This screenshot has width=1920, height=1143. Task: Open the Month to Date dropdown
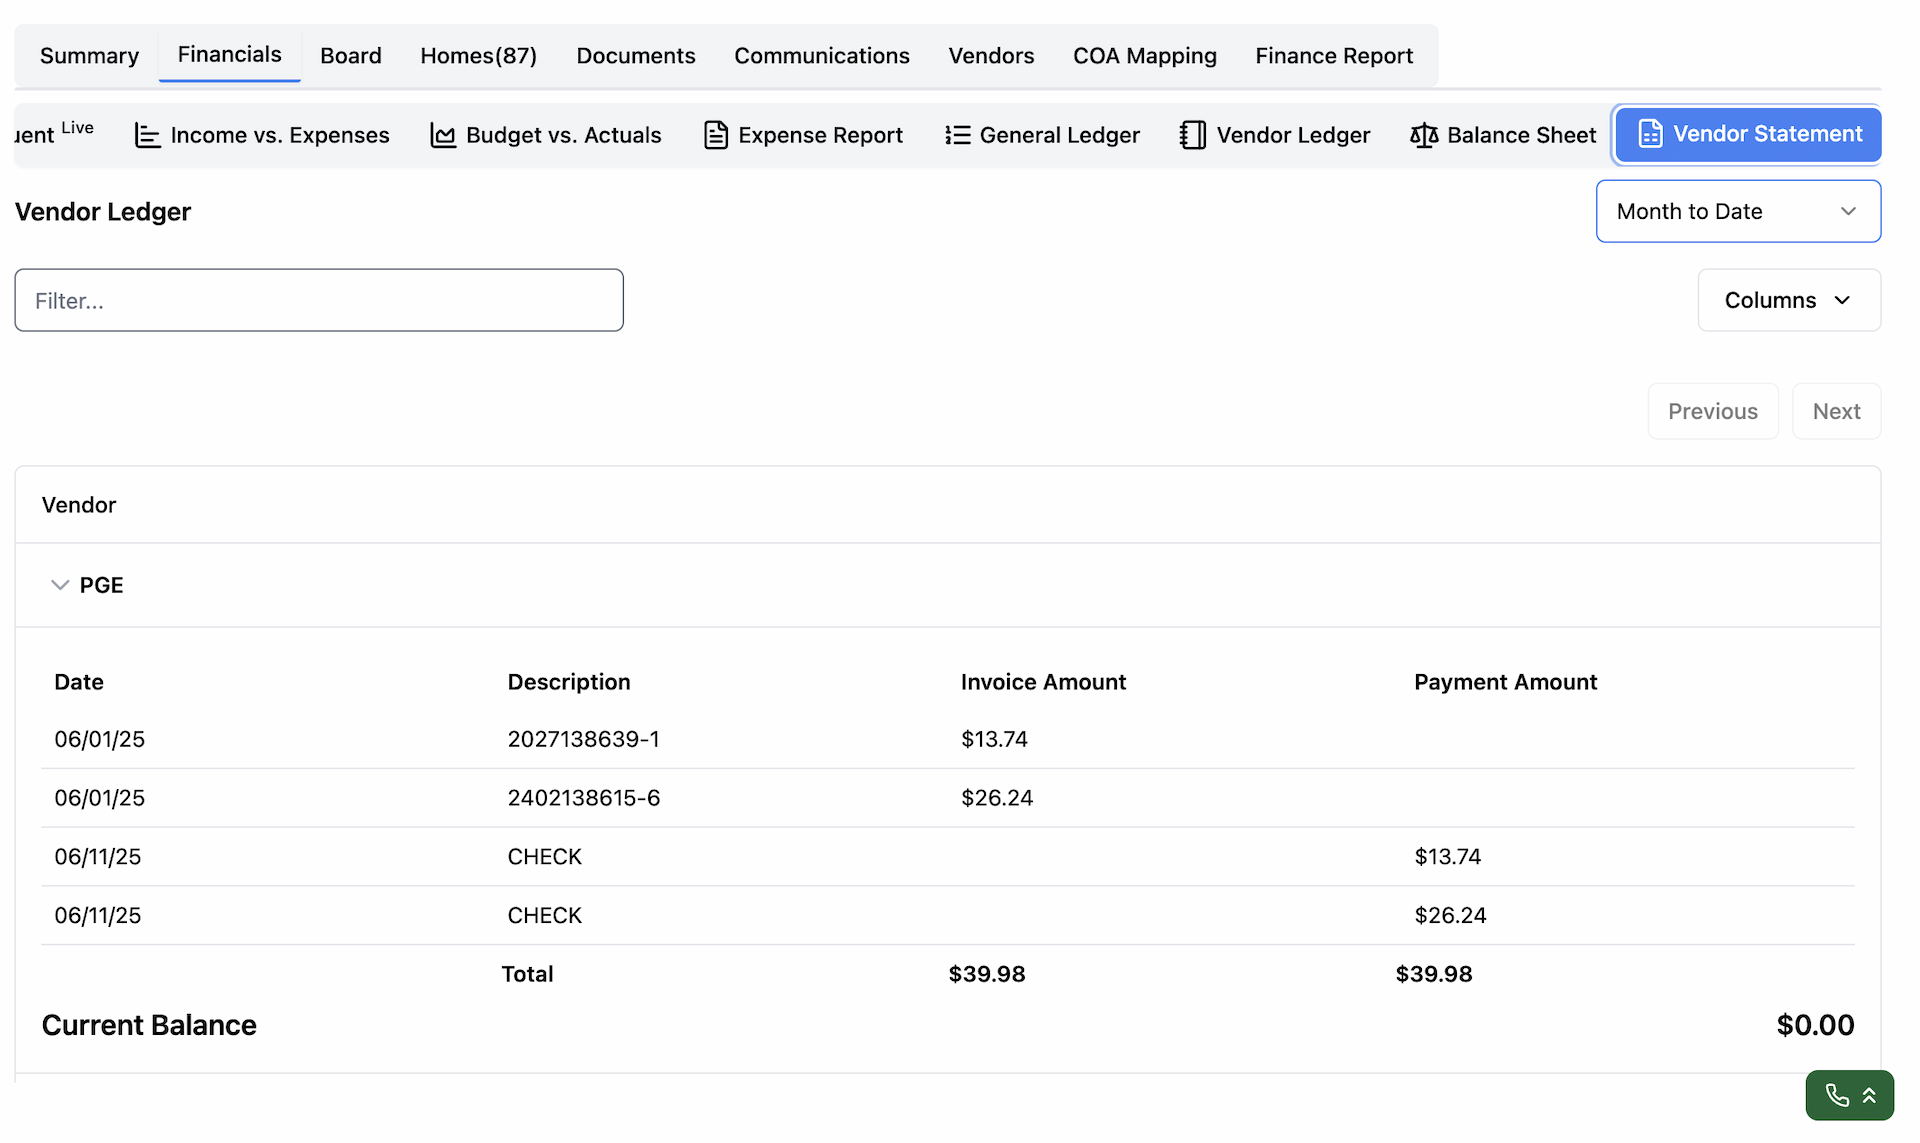click(1738, 211)
